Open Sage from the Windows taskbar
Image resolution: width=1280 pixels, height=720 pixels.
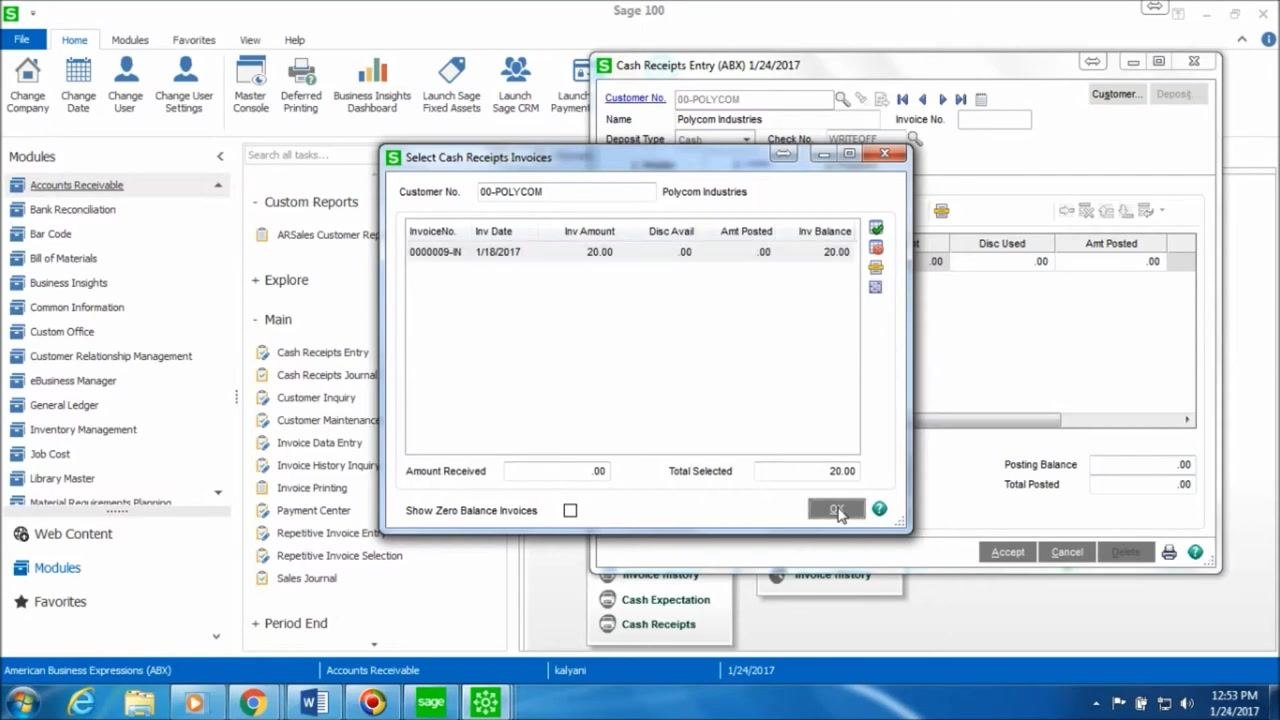pos(431,702)
